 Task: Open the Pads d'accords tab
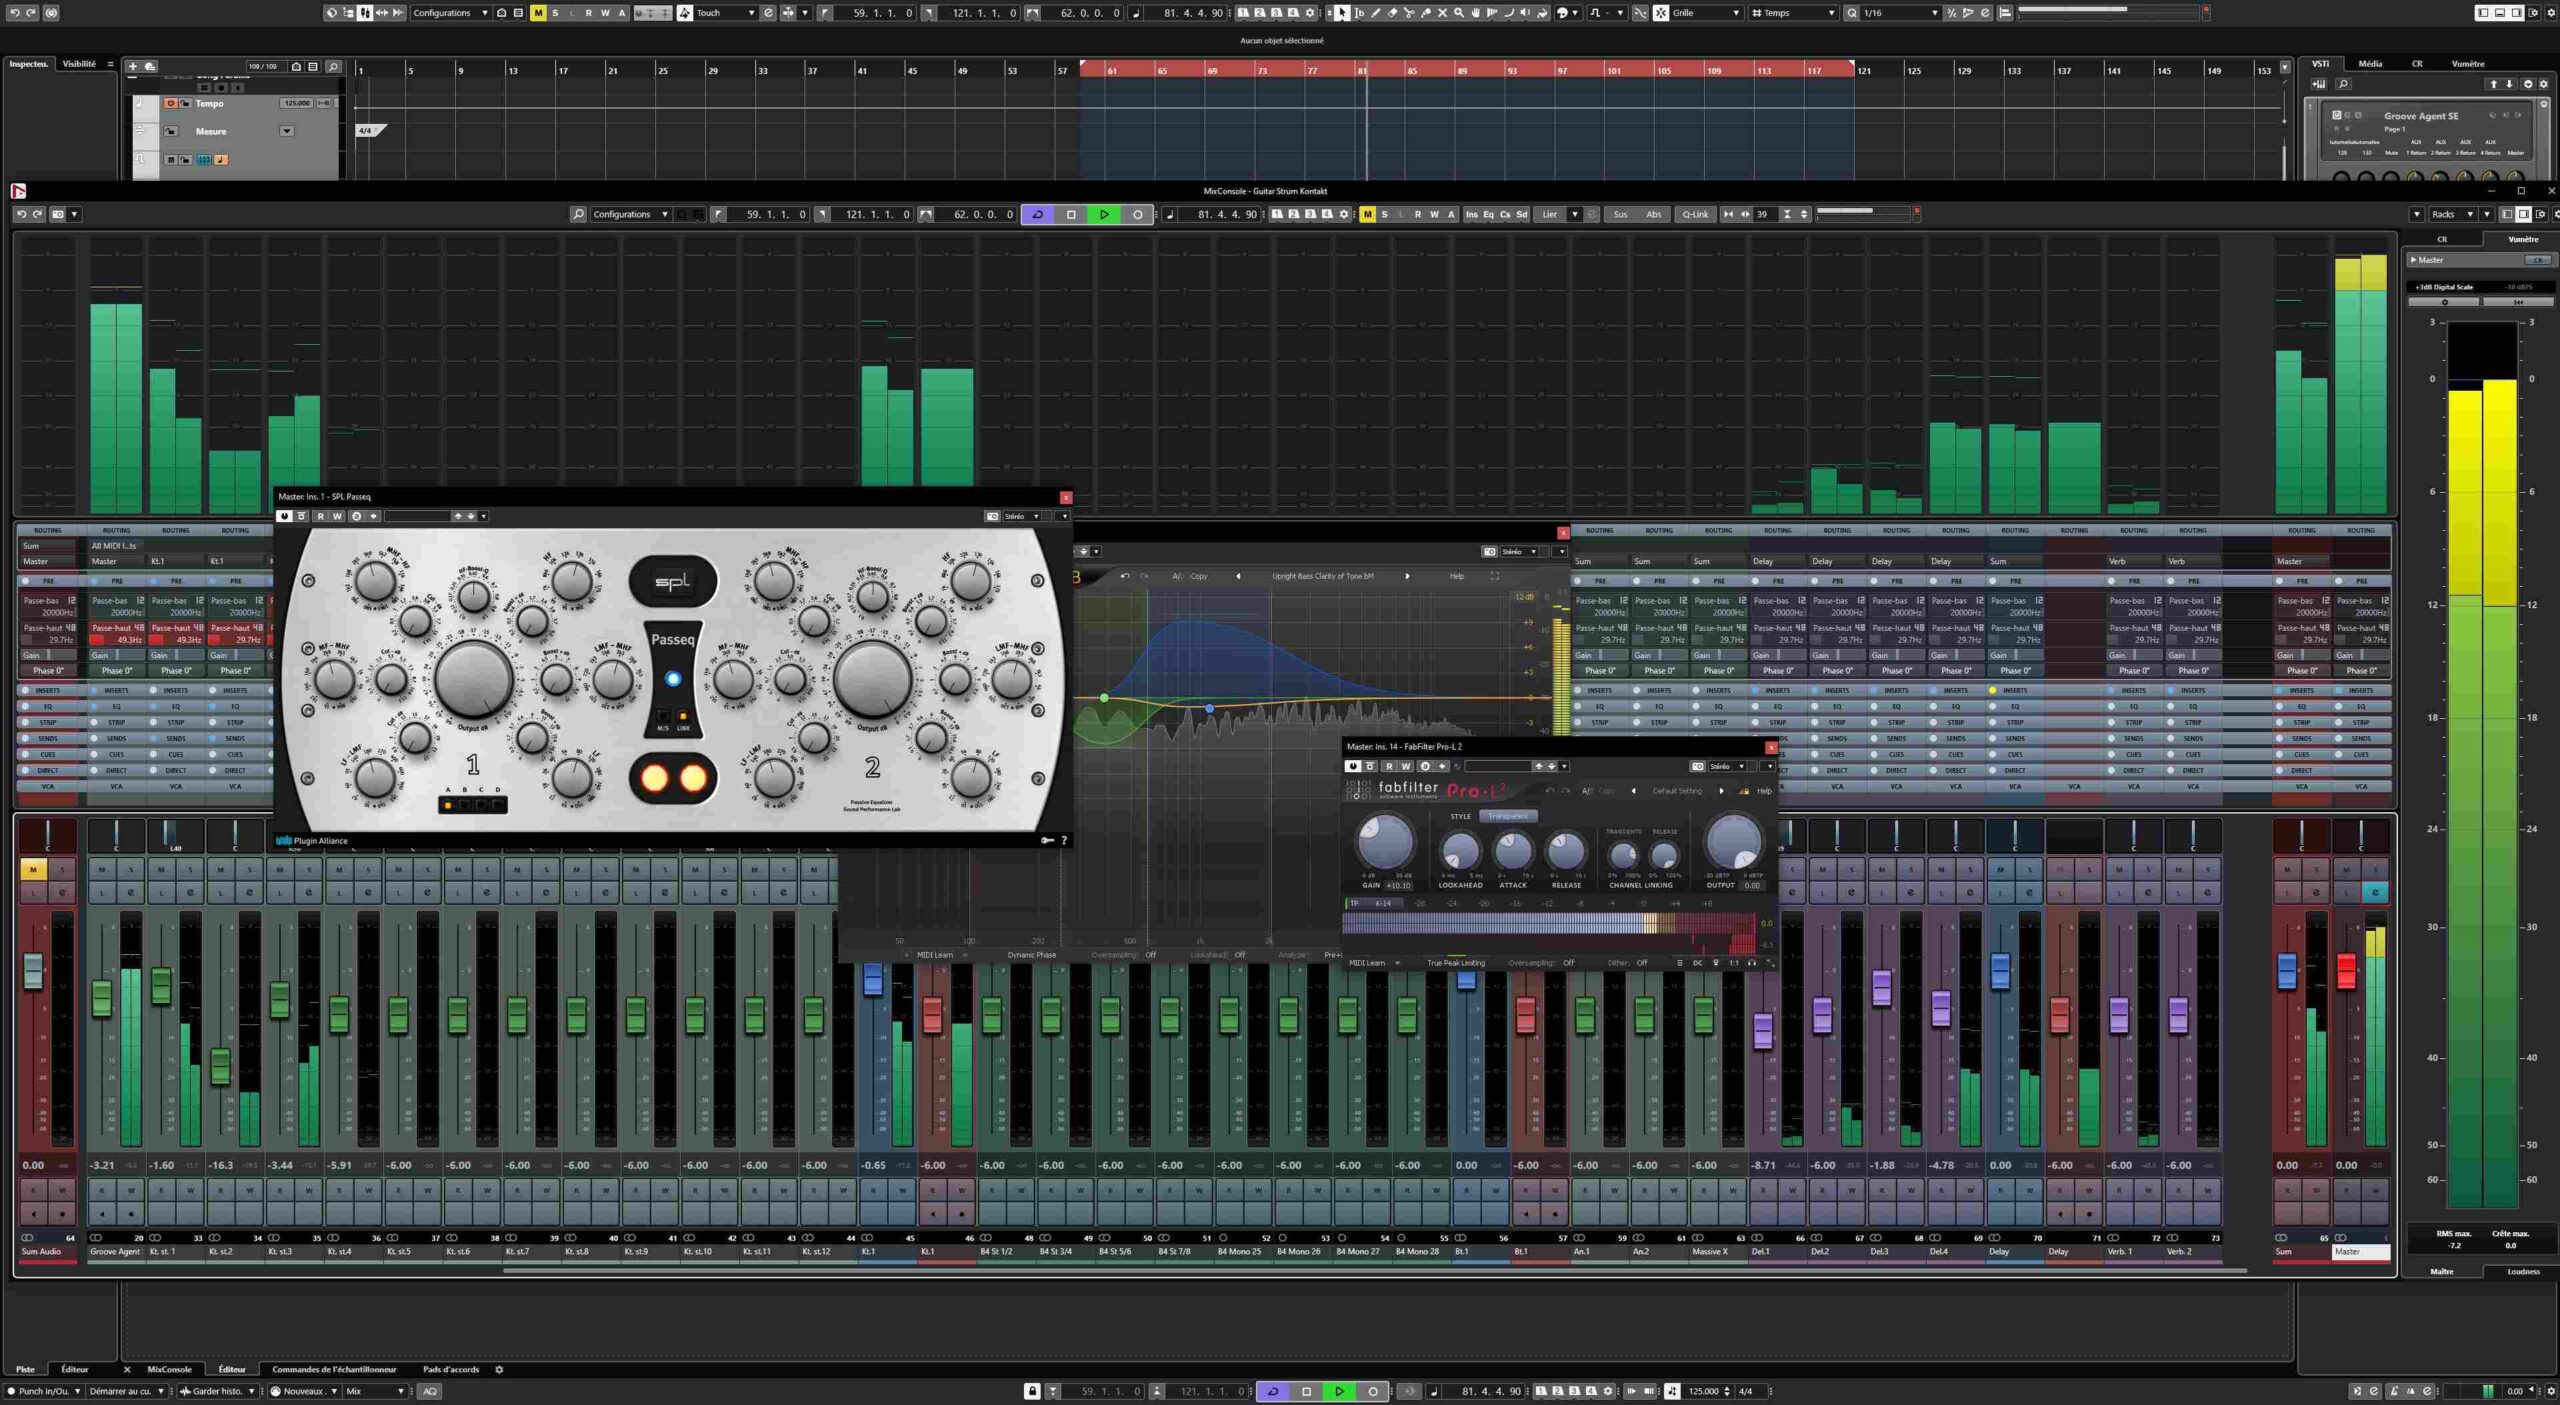point(450,1370)
